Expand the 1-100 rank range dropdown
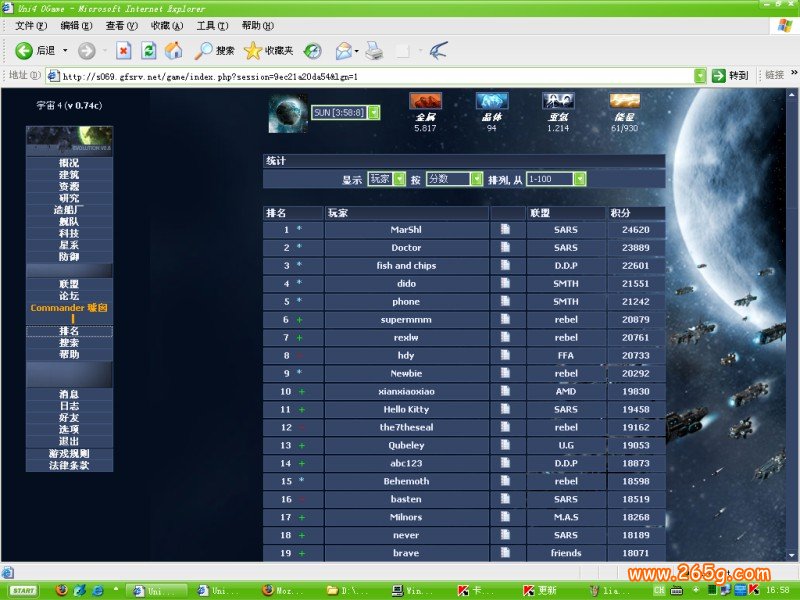The image size is (800, 600). coord(556,179)
